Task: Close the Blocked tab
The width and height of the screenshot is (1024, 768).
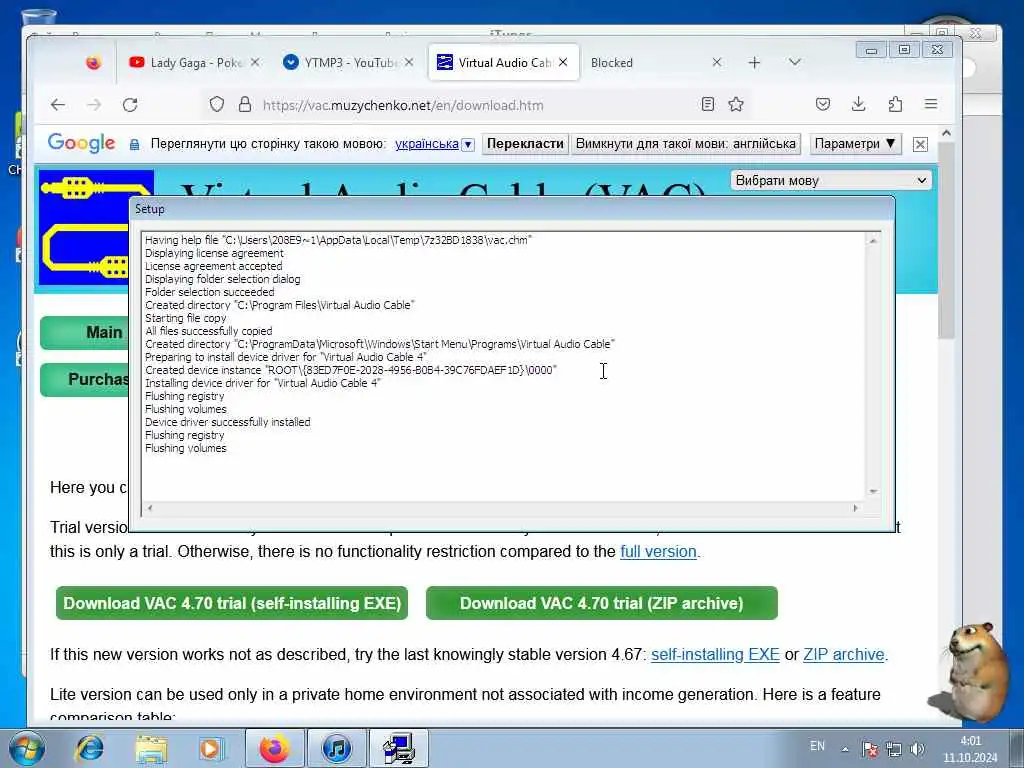Action: [x=717, y=62]
